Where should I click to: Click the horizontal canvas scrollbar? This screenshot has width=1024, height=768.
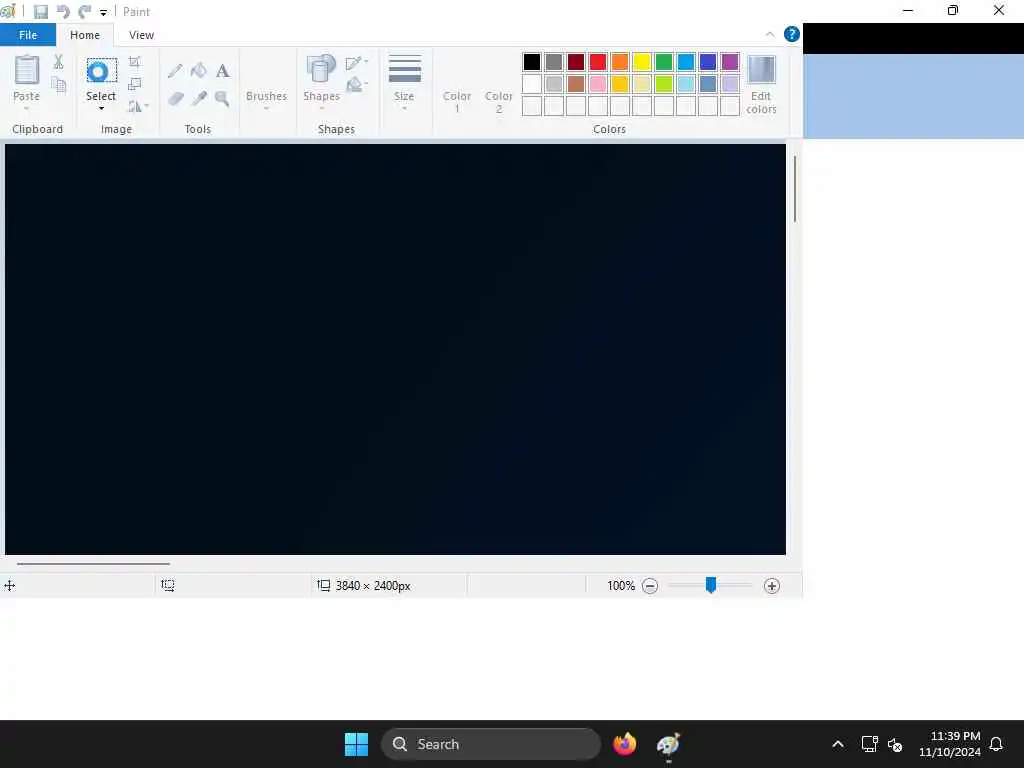(x=93, y=564)
